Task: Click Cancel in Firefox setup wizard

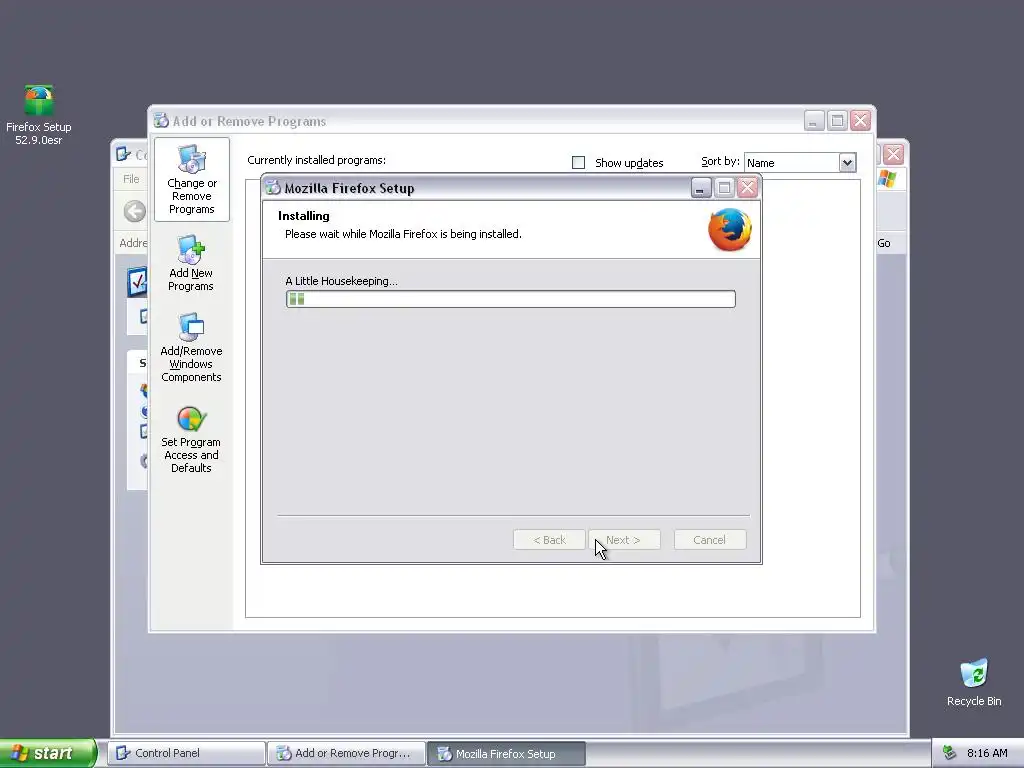Action: [710, 540]
